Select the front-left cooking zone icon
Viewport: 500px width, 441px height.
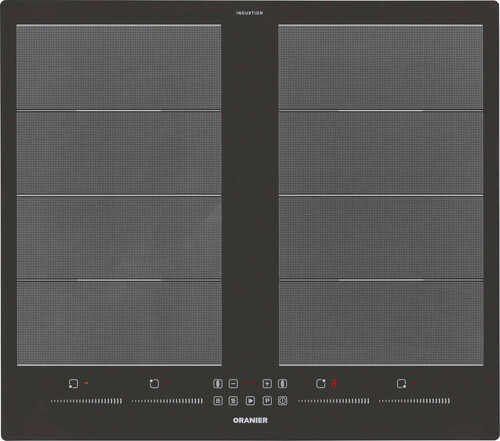coord(73,384)
